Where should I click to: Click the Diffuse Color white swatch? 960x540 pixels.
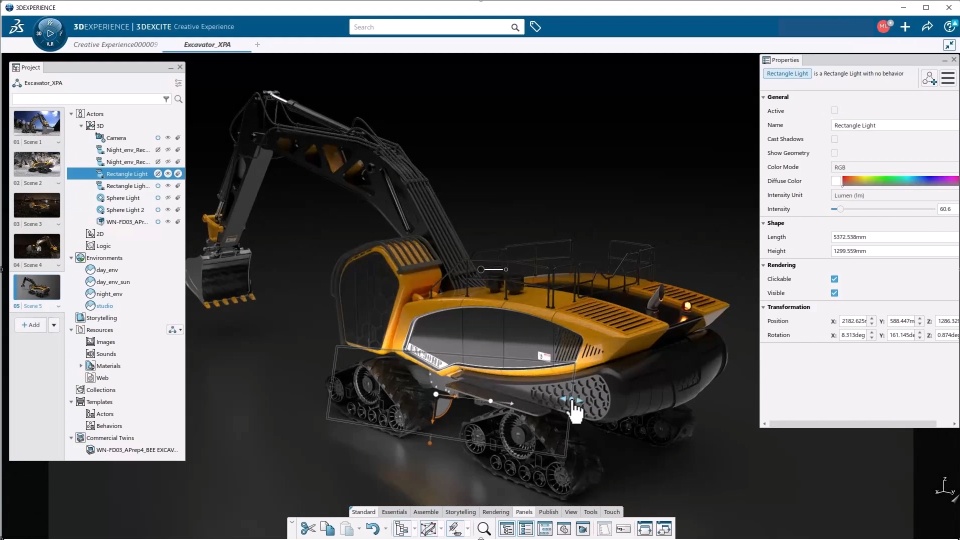click(x=836, y=181)
